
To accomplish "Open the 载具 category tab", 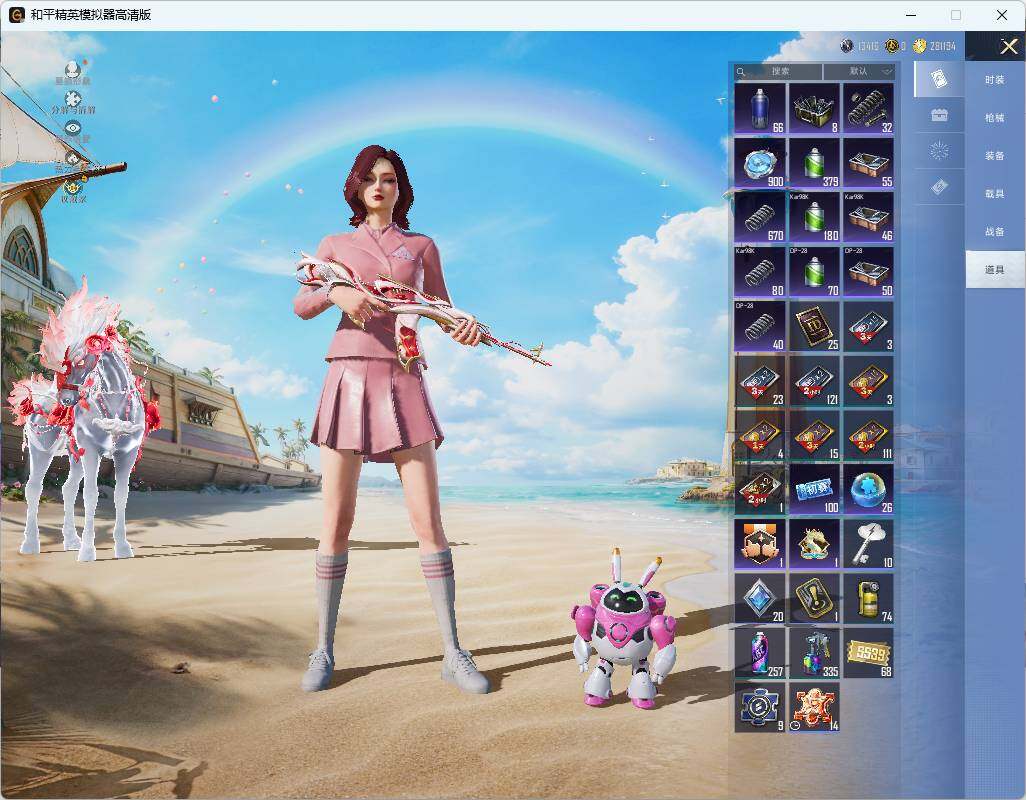I will 995,194.
